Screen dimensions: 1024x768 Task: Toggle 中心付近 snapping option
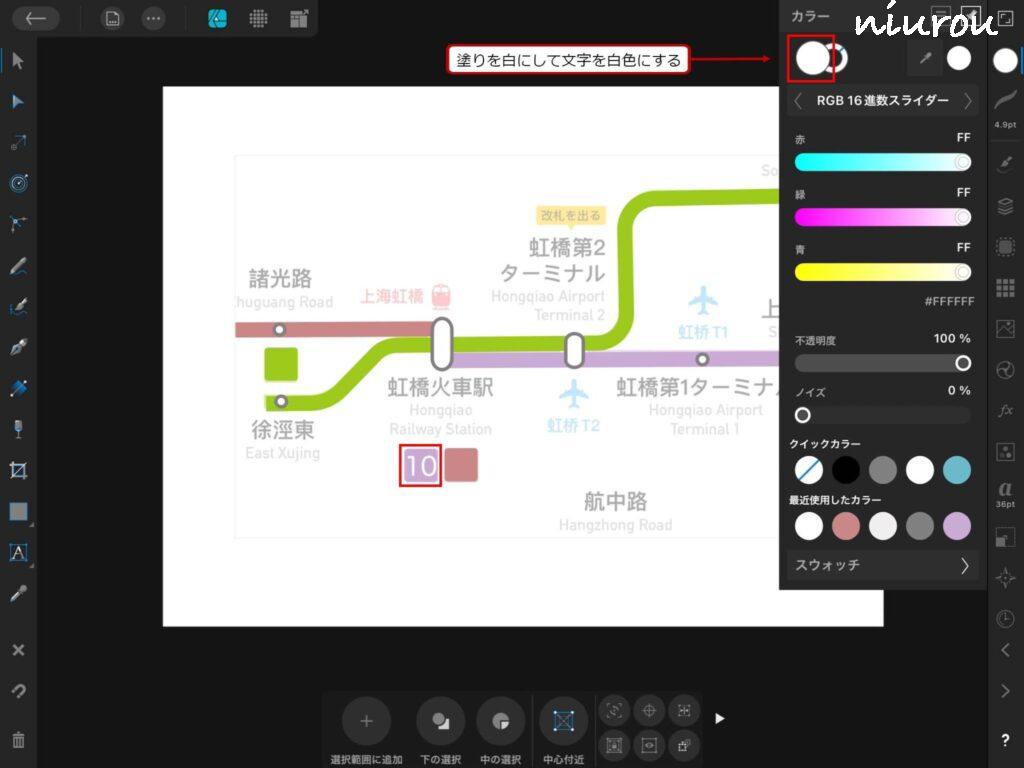[x=563, y=721]
